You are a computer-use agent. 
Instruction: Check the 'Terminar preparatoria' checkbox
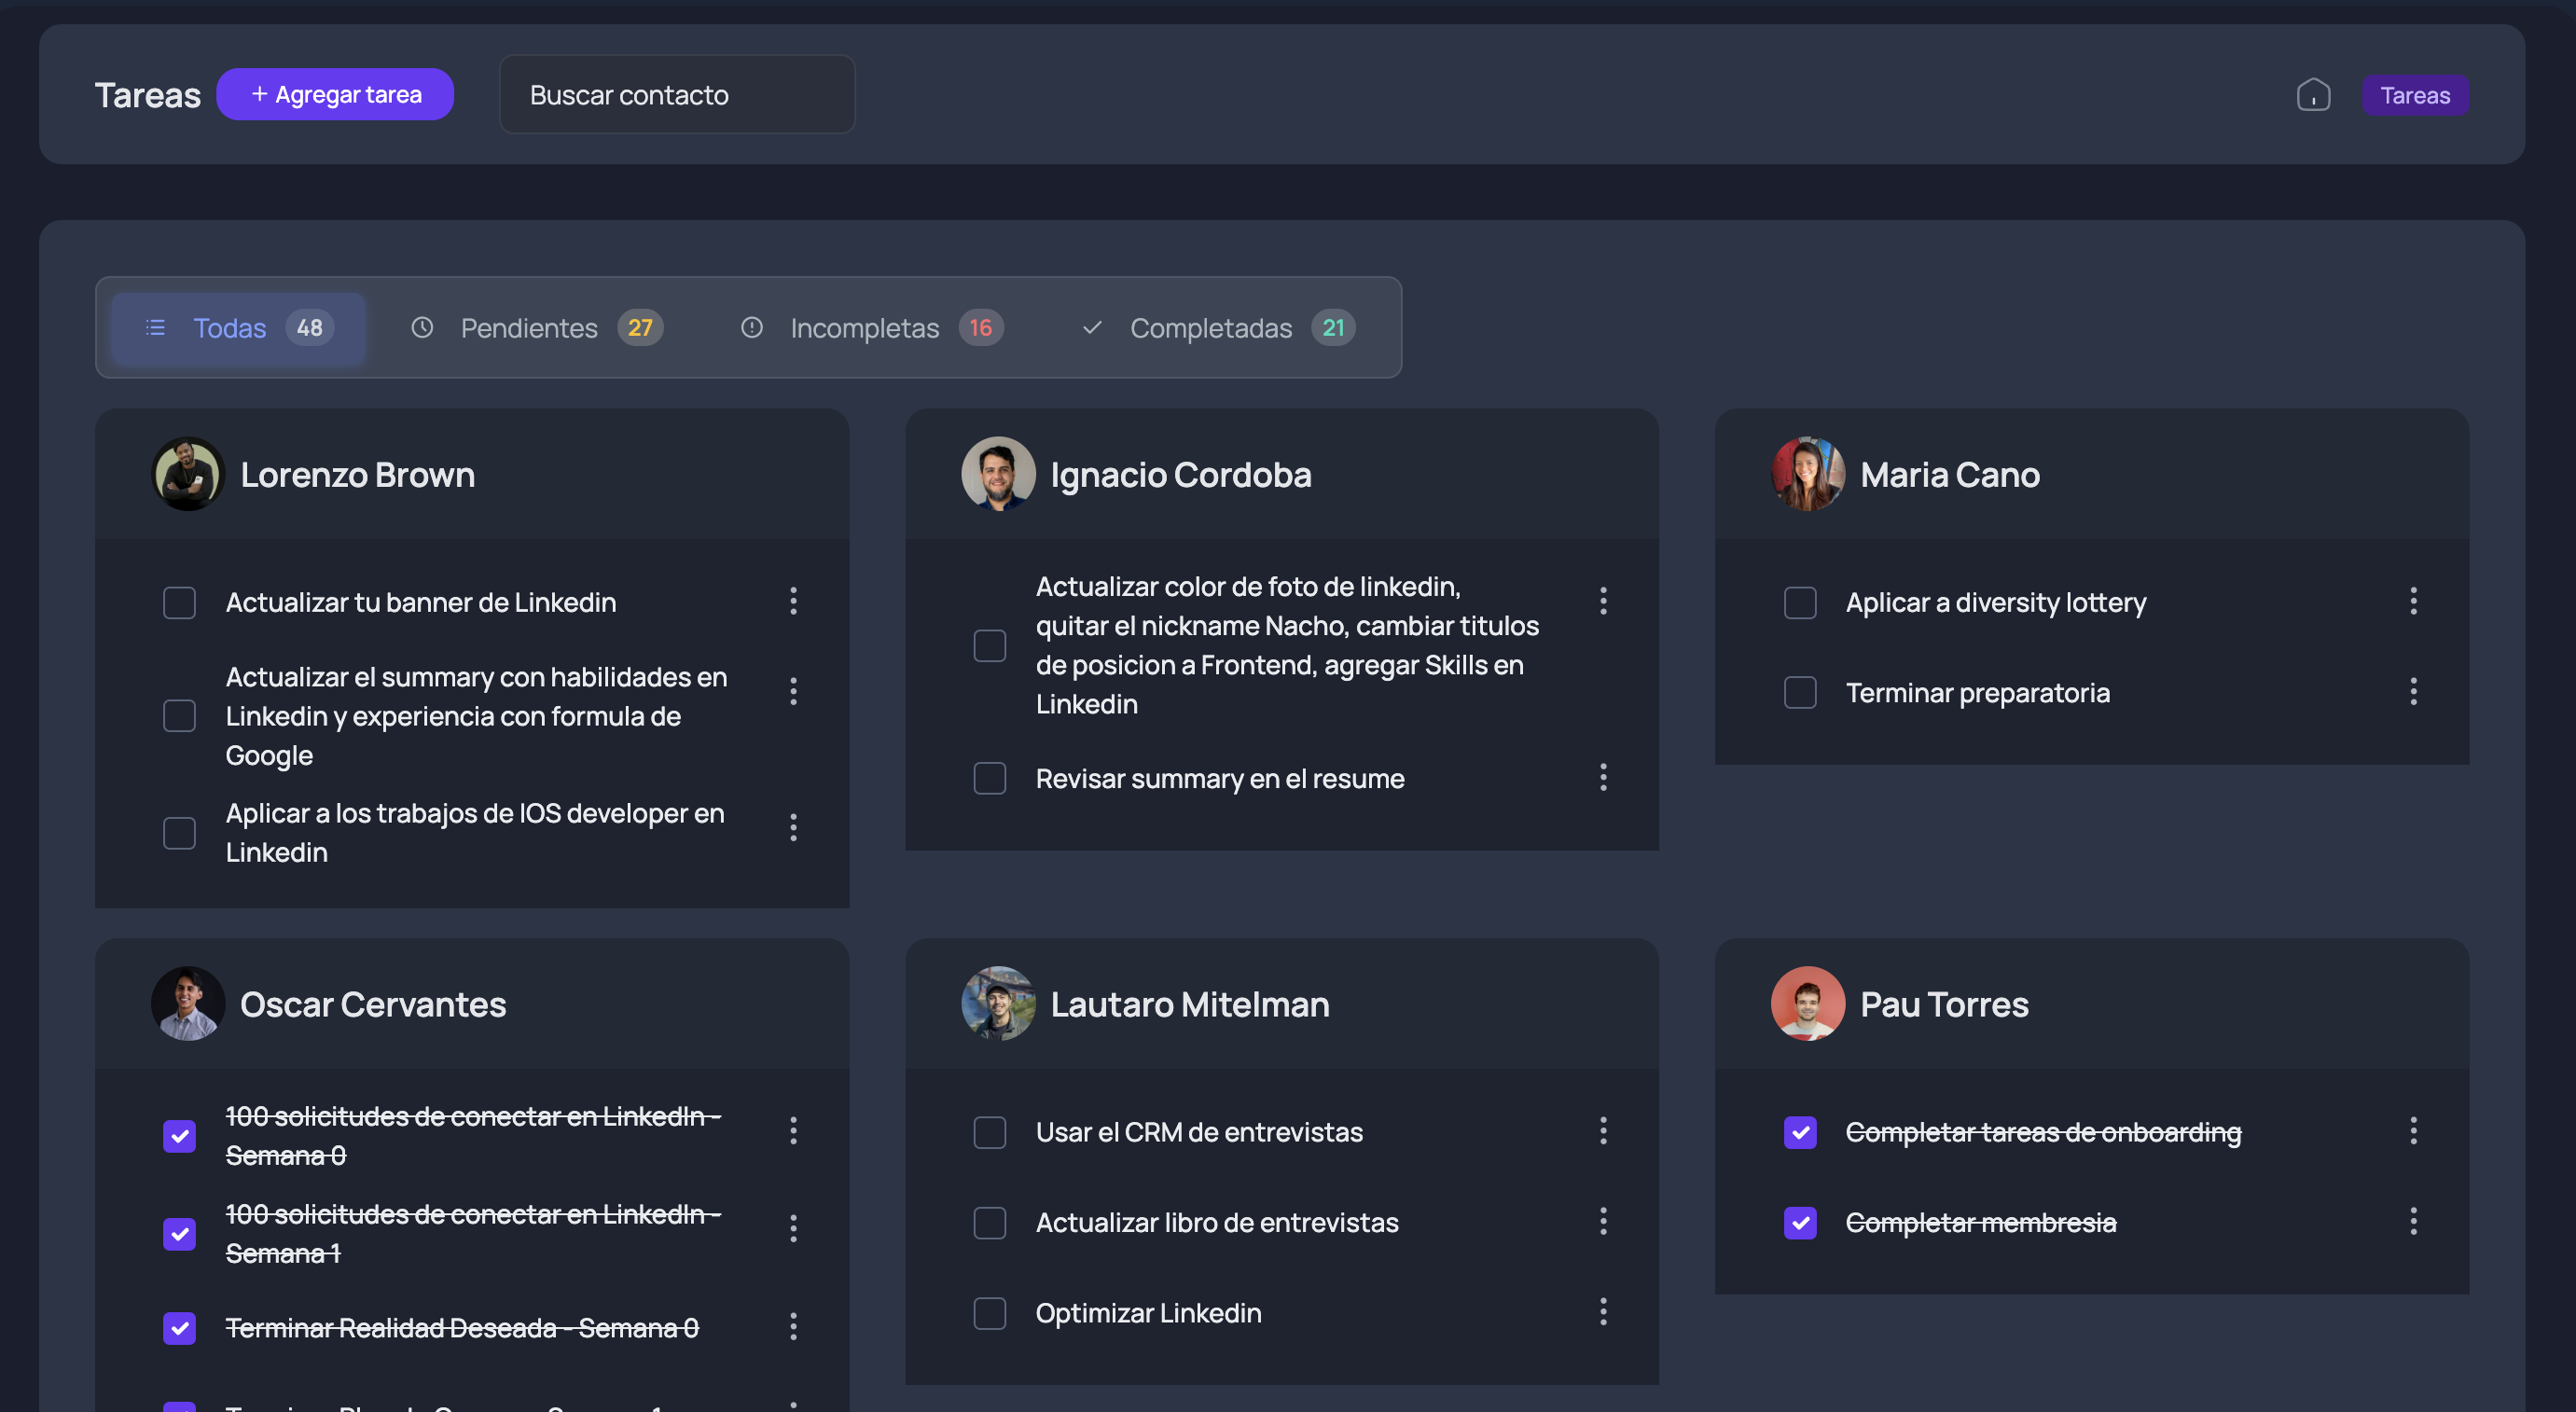point(1800,691)
